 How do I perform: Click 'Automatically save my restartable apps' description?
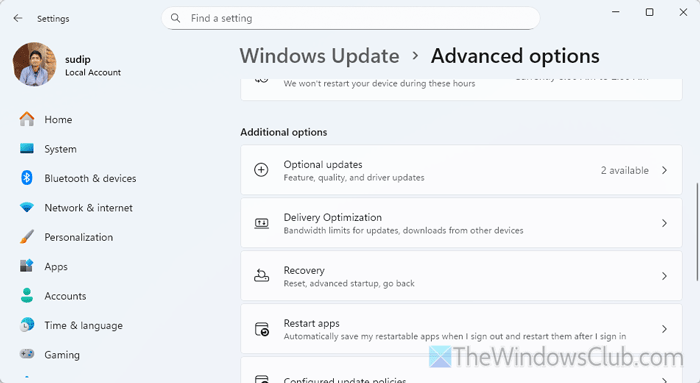click(x=454, y=336)
